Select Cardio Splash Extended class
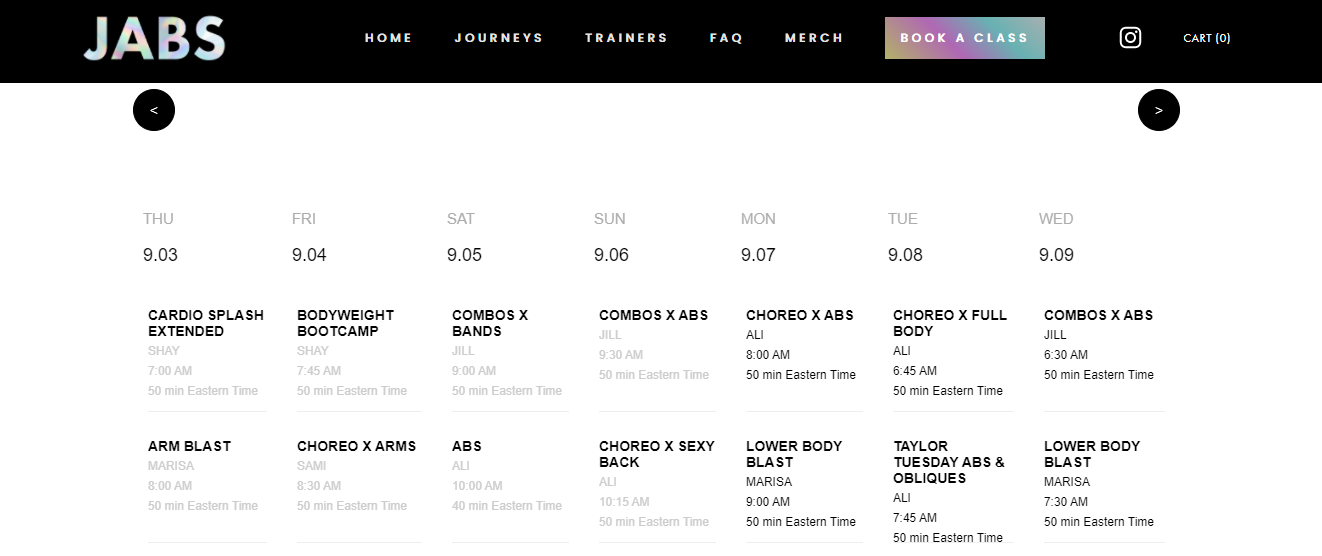The image size is (1322, 556). click(206, 323)
